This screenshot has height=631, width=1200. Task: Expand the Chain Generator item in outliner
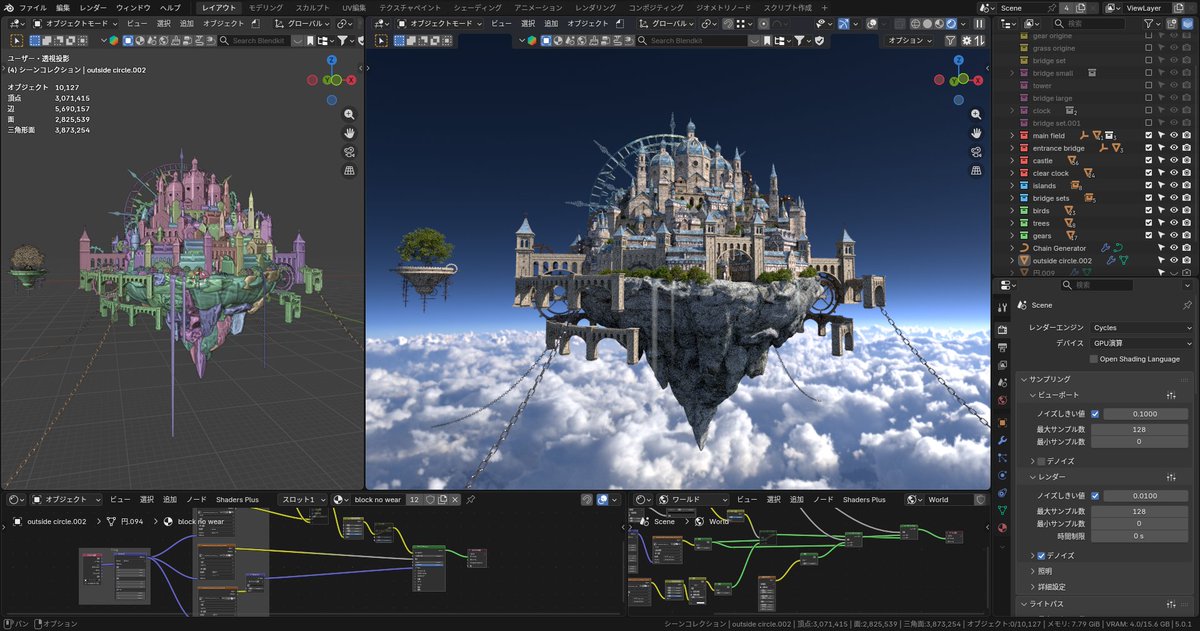point(1011,248)
